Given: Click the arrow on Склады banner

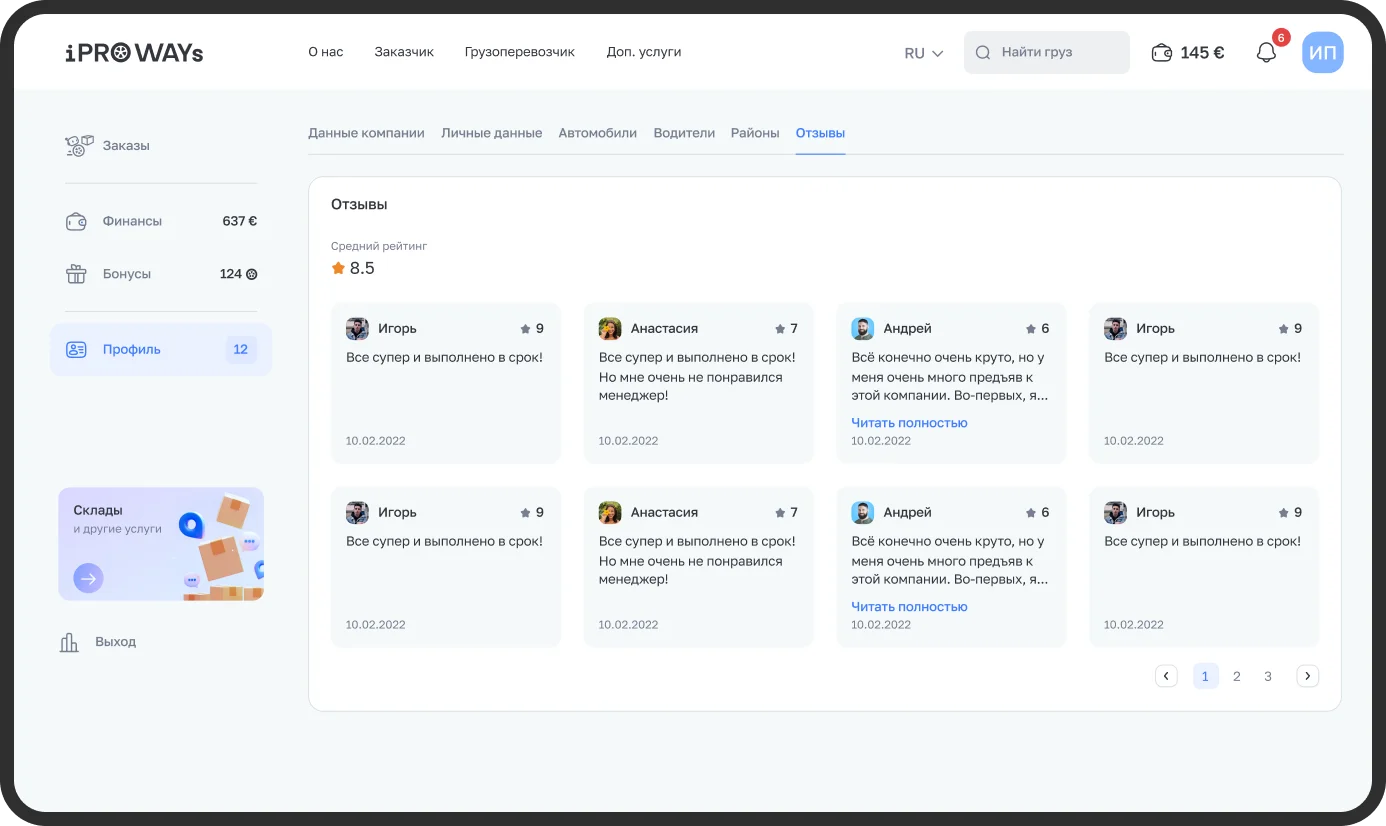Looking at the screenshot, I should [x=88, y=578].
